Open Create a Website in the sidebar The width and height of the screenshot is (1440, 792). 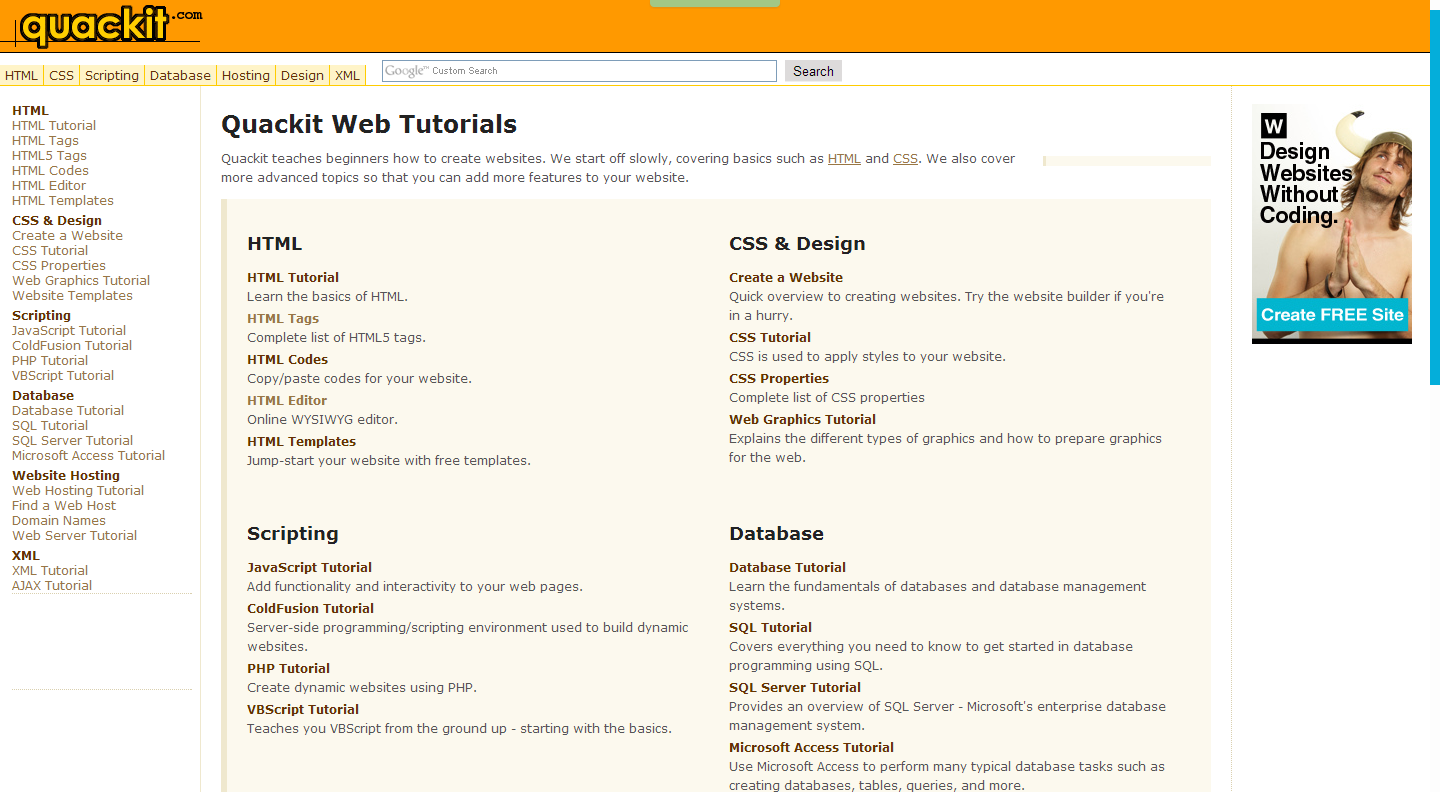pos(67,236)
